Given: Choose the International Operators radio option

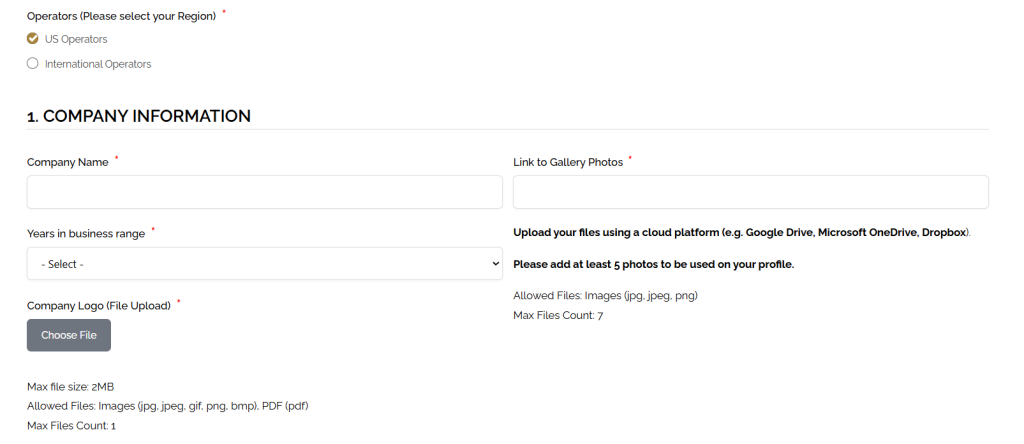Looking at the screenshot, I should [x=33, y=64].
